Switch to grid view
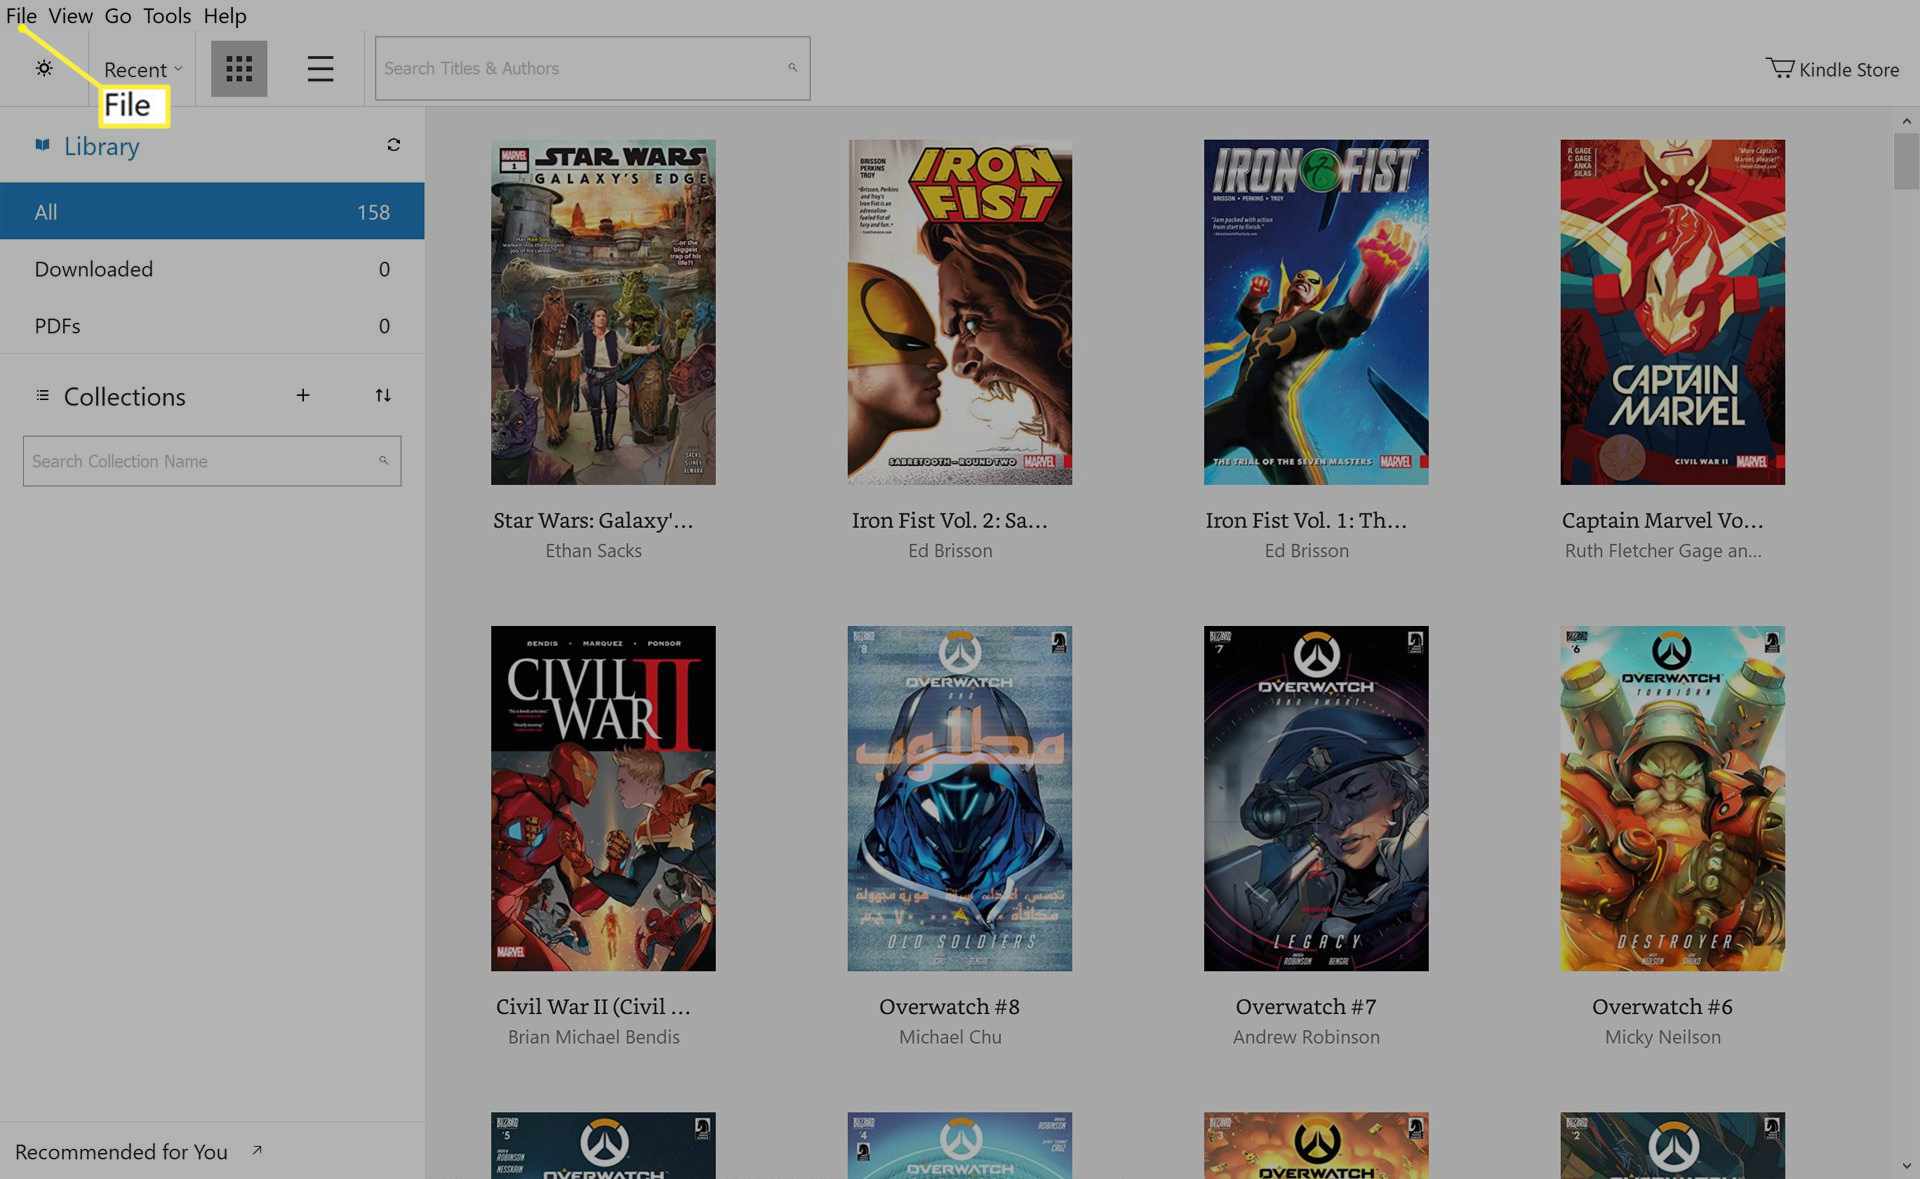1920x1179 pixels. (239, 68)
